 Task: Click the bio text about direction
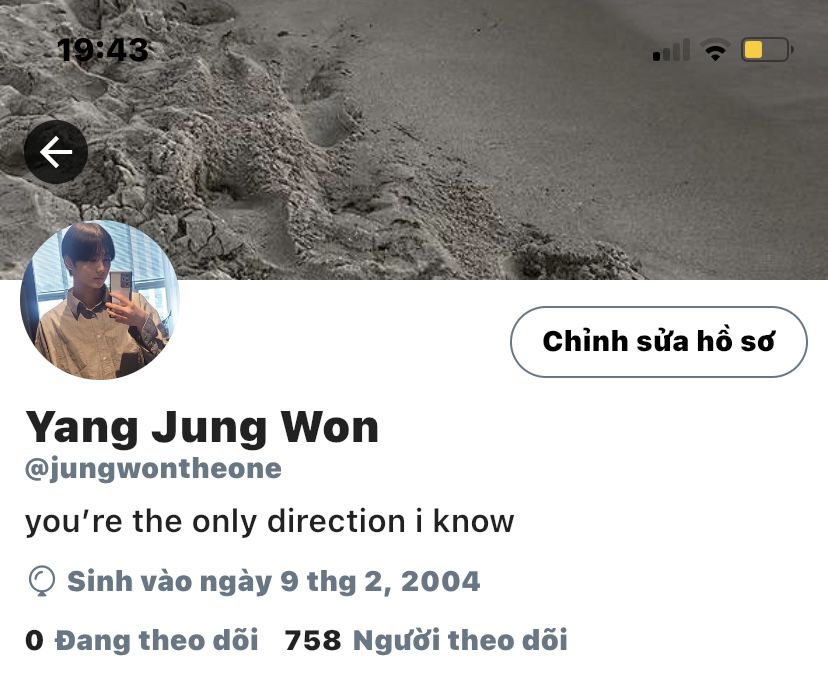coord(269,522)
